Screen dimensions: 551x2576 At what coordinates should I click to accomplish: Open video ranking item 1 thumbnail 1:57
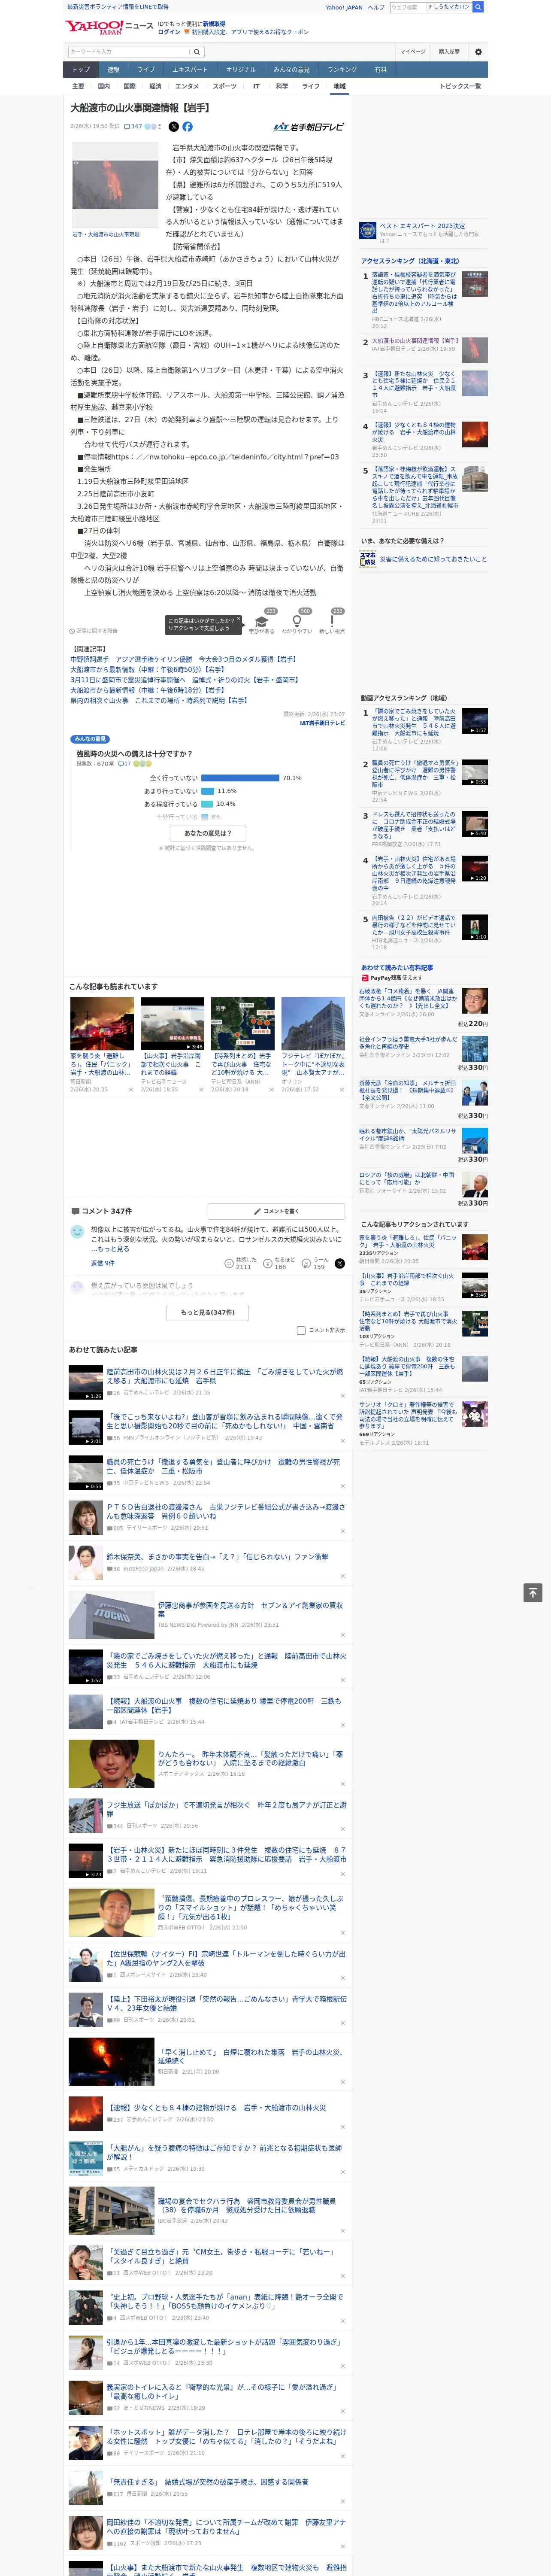(475, 721)
